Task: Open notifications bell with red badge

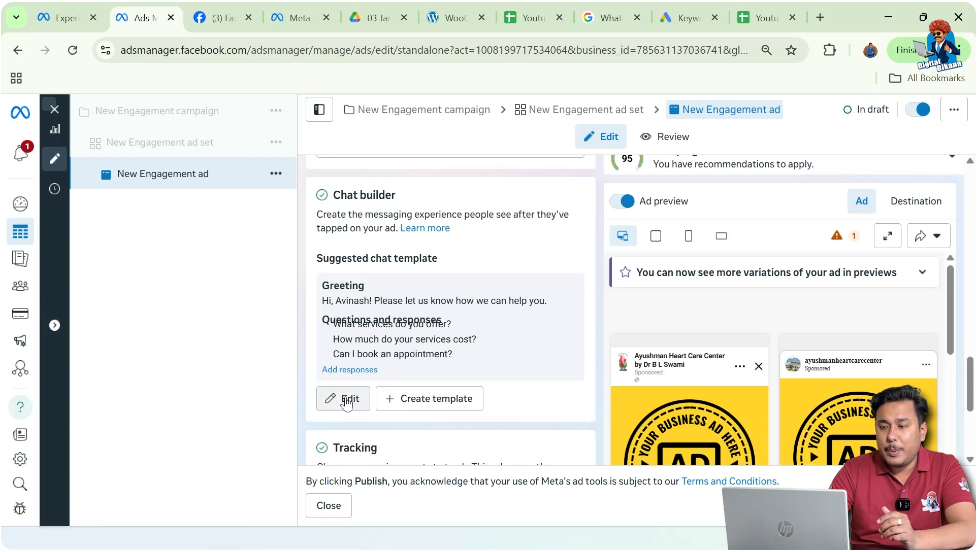Action: [21, 152]
